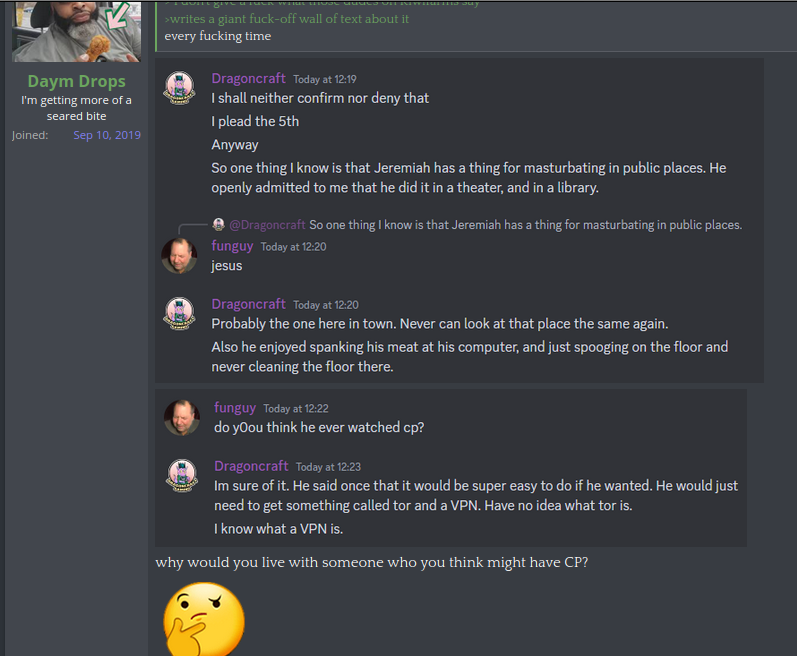
Task: Click the Dragoncraft username at 12:19
Action: click(248, 79)
